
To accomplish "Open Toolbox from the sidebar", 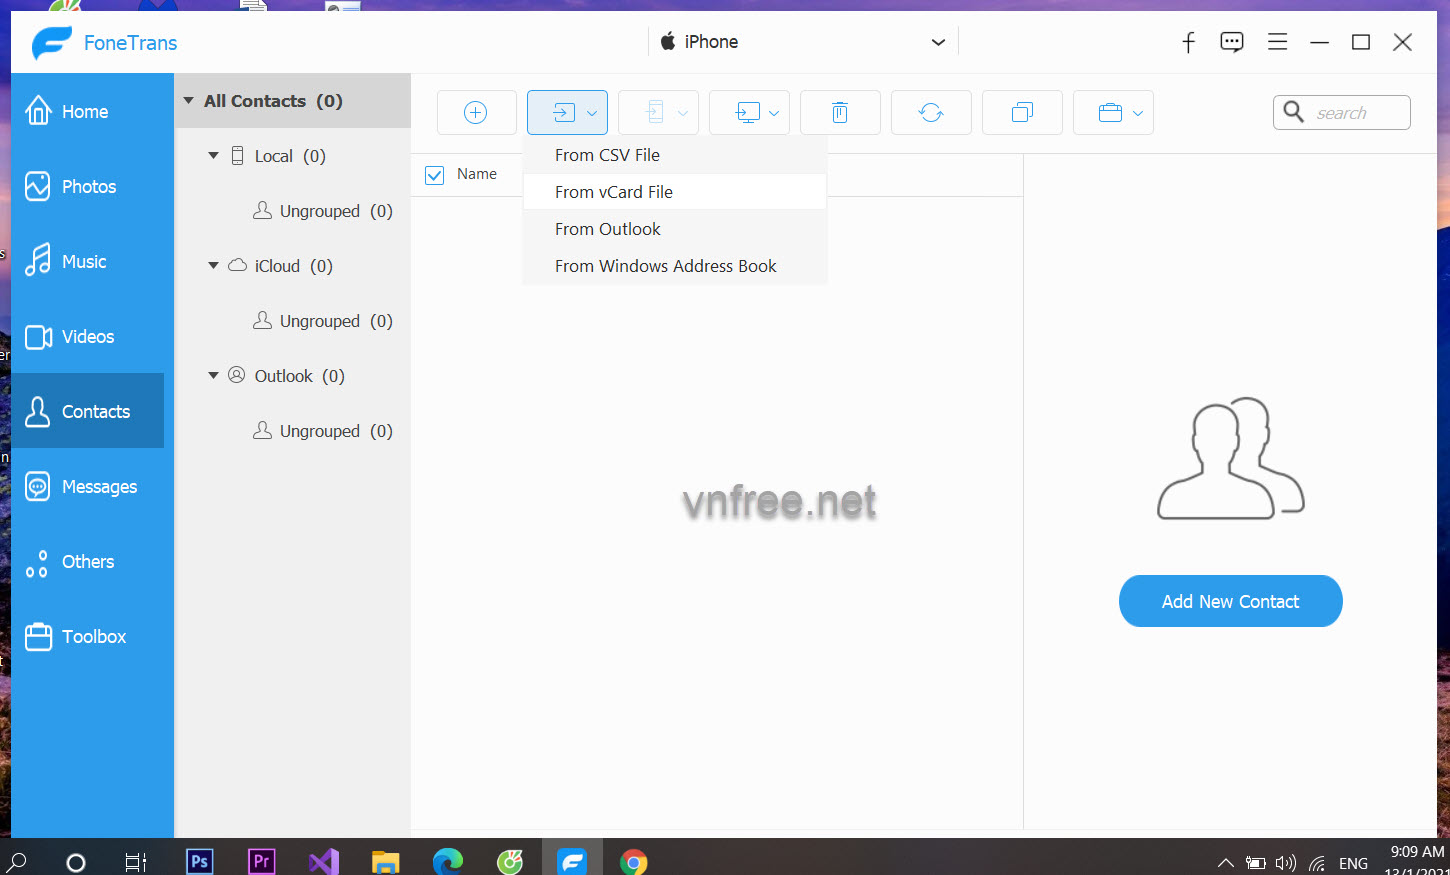I will click(x=93, y=637).
